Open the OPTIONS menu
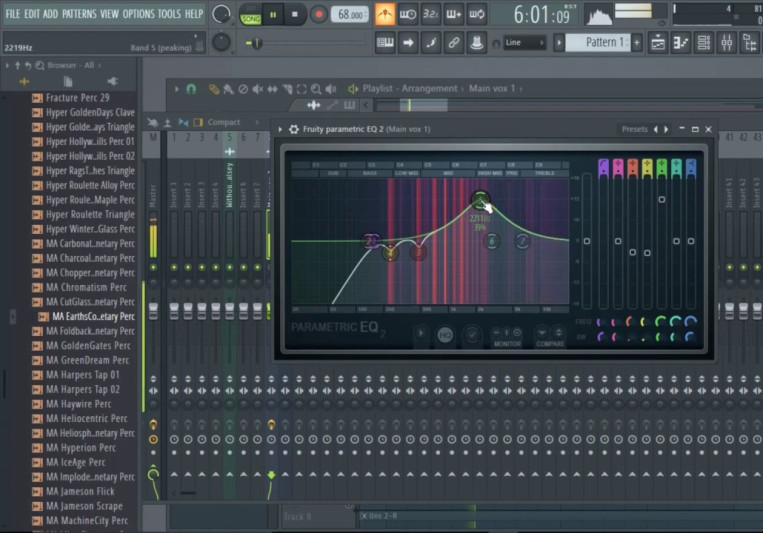Screen dimensions: 763x533 pos(138,14)
